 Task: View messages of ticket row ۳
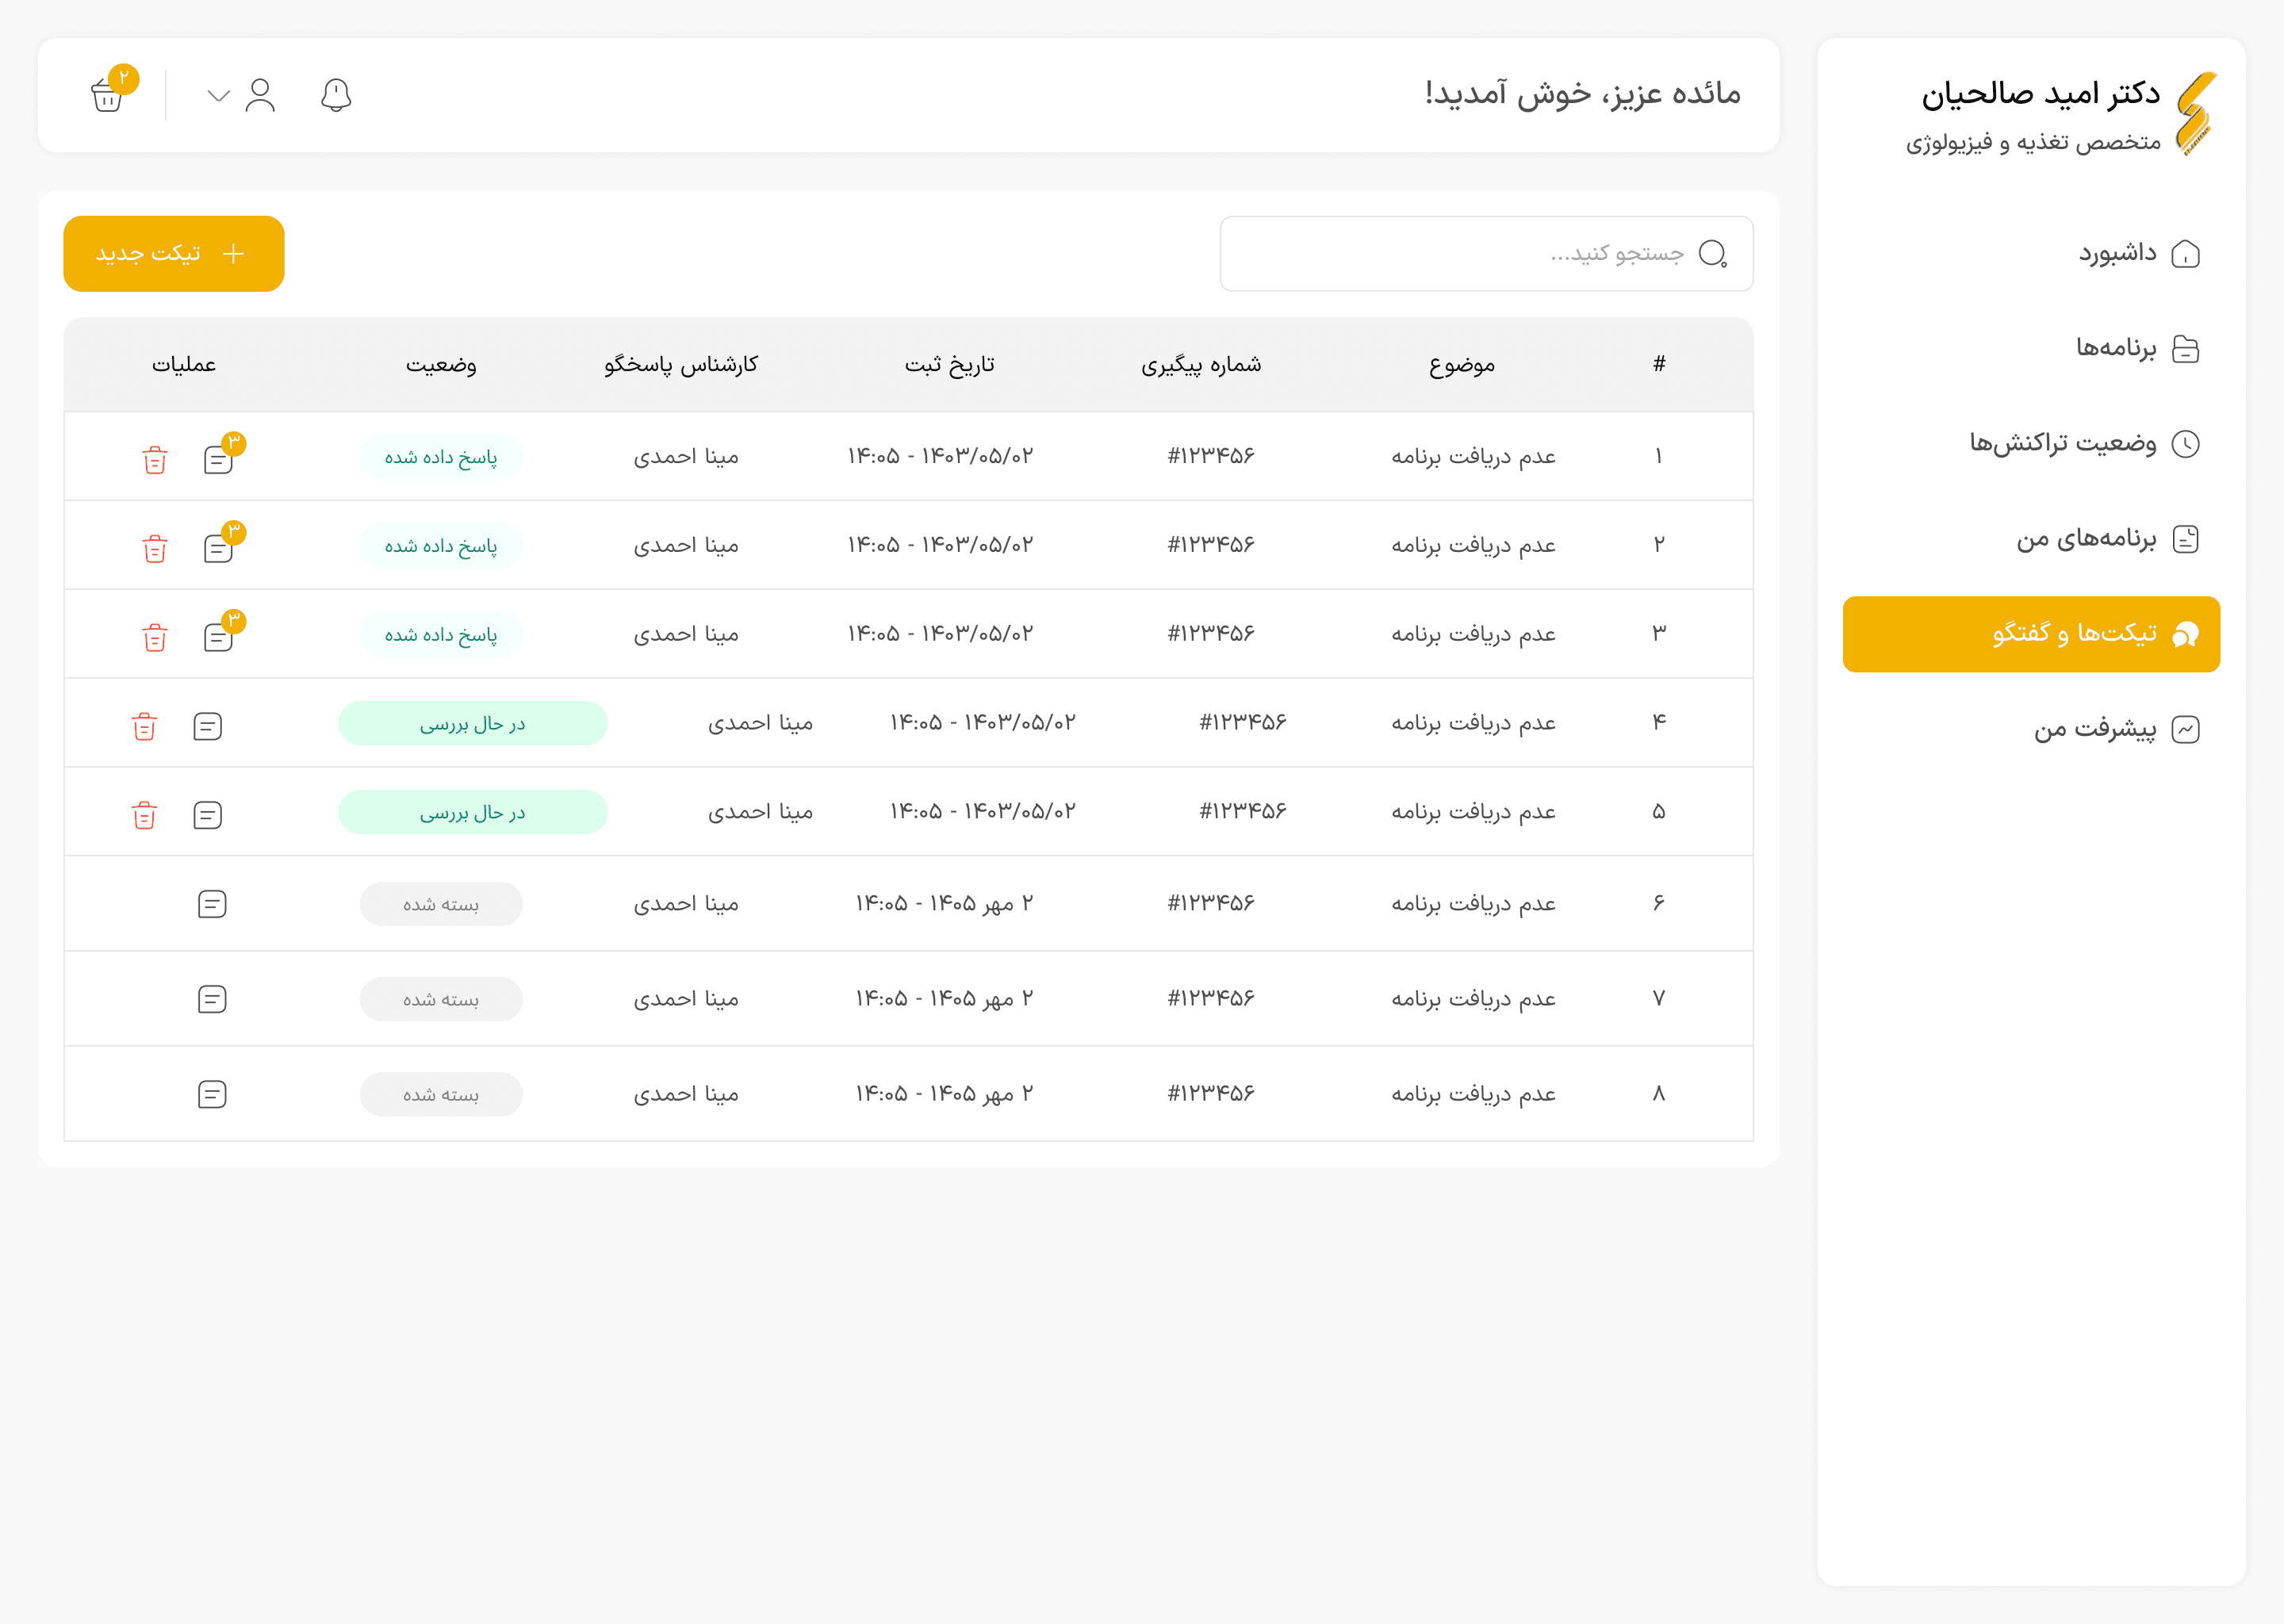(x=218, y=638)
